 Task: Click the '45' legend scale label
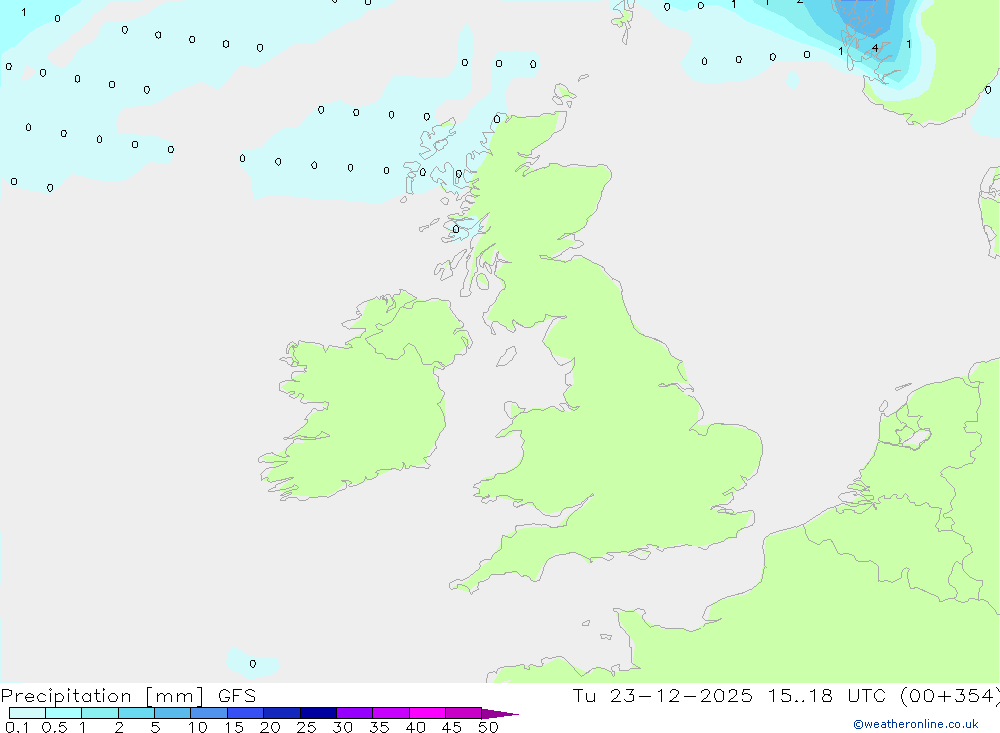click(x=452, y=727)
